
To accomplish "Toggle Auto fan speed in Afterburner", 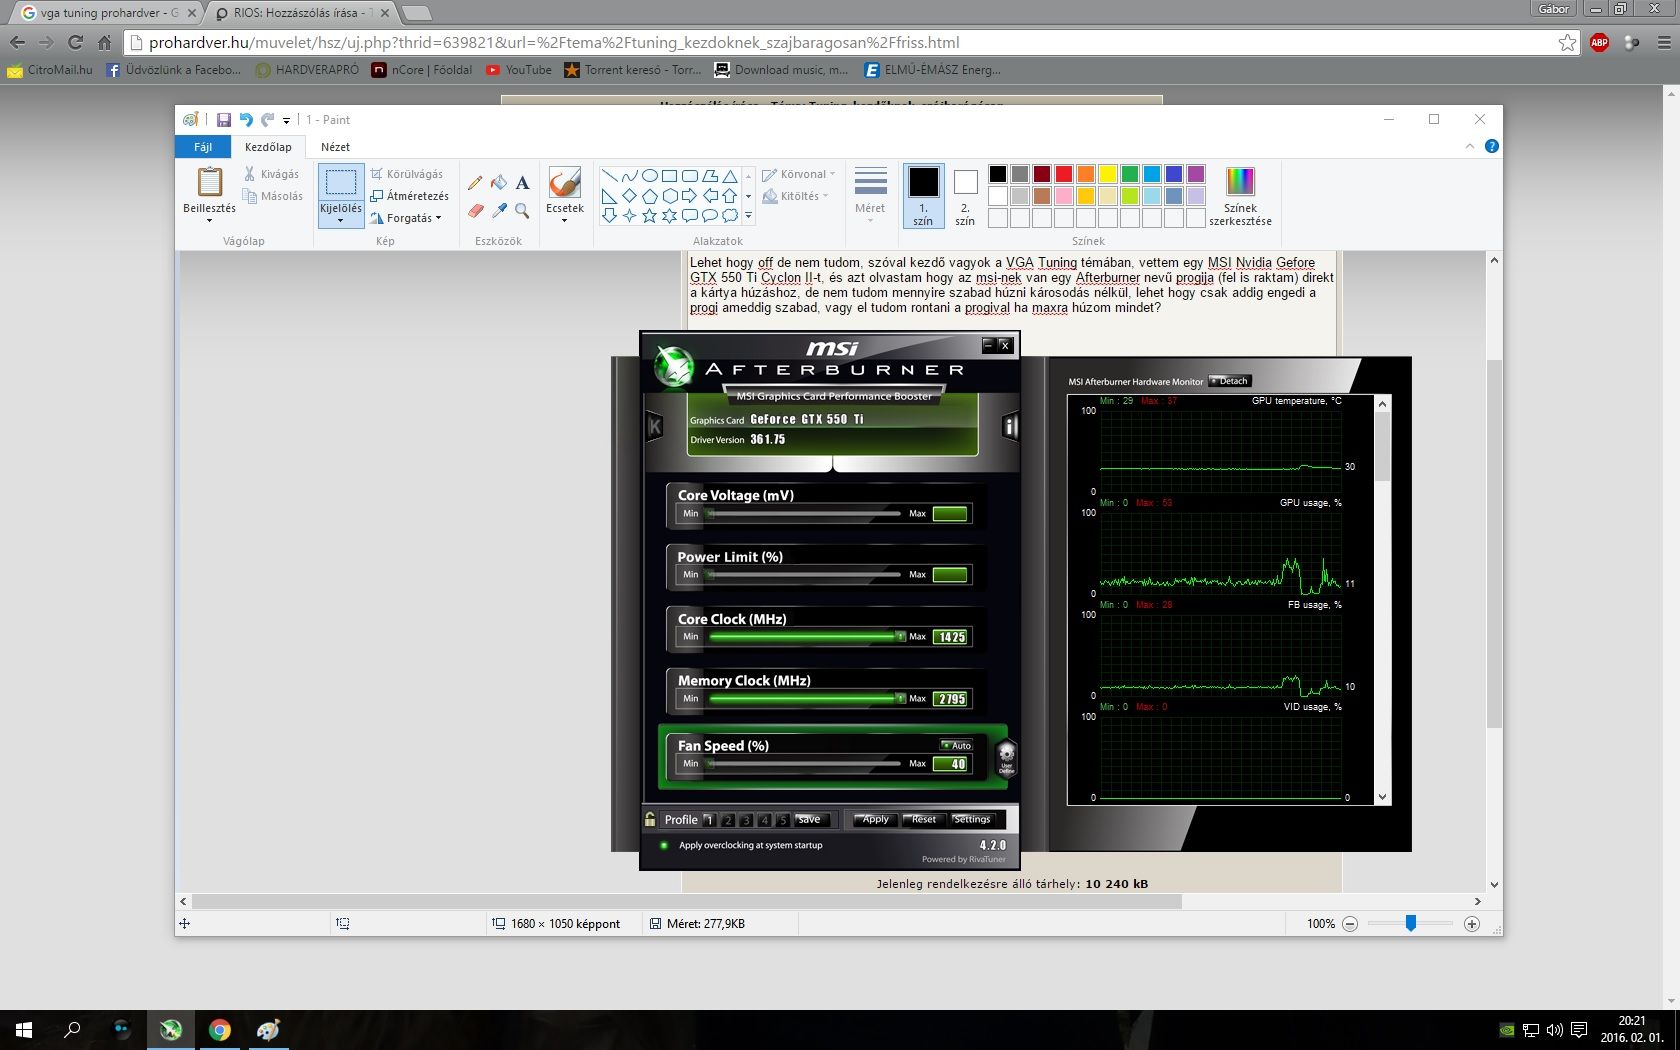I will (956, 745).
